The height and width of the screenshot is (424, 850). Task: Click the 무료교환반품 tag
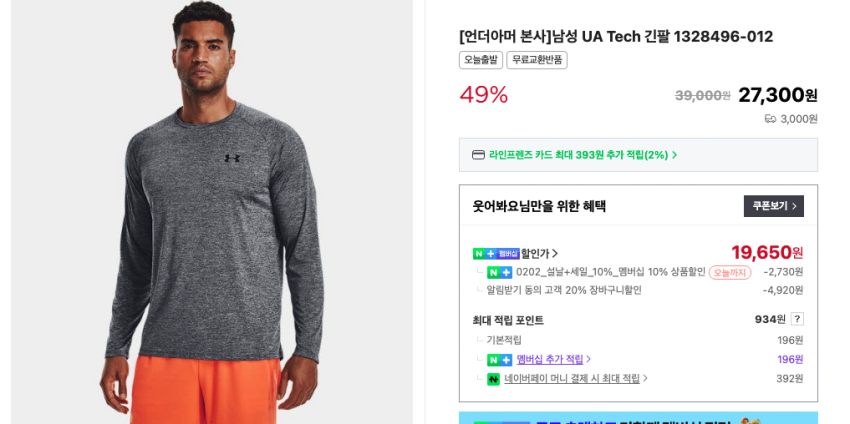pos(536,60)
